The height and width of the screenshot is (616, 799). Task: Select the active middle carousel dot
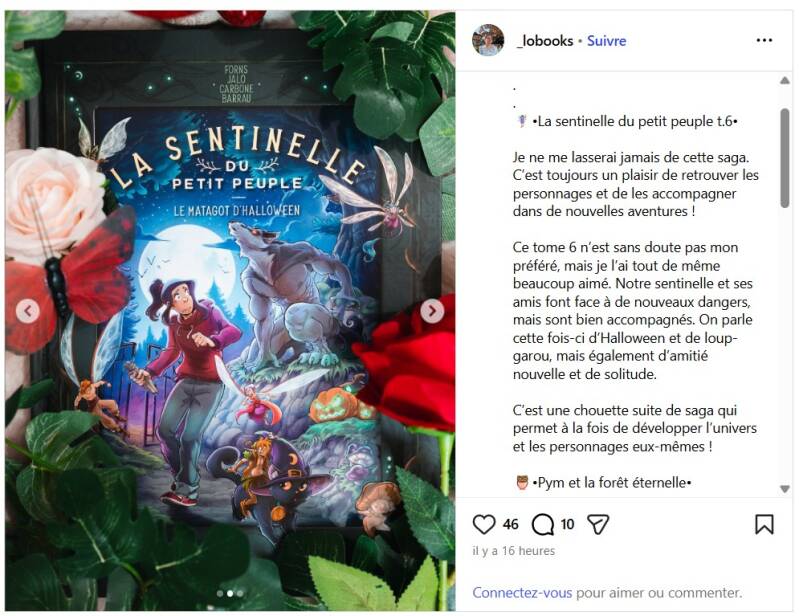tap(230, 593)
